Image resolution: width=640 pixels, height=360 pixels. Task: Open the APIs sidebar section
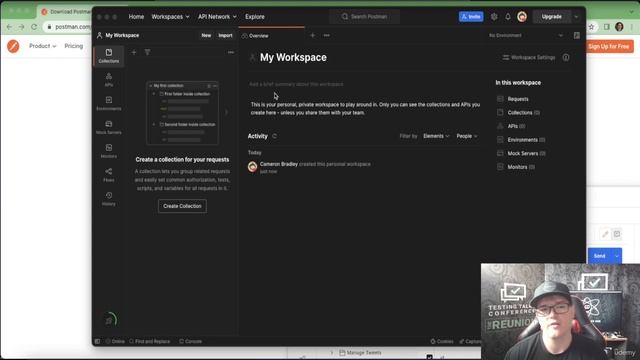click(109, 80)
